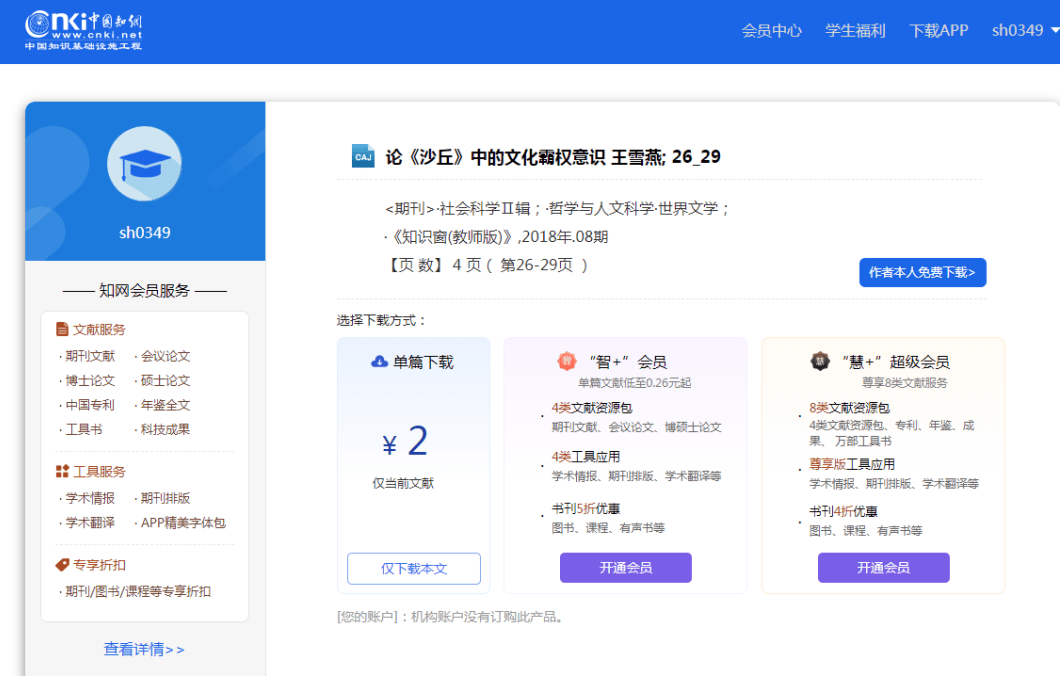Click the sh0349 name under avatar

(145, 233)
